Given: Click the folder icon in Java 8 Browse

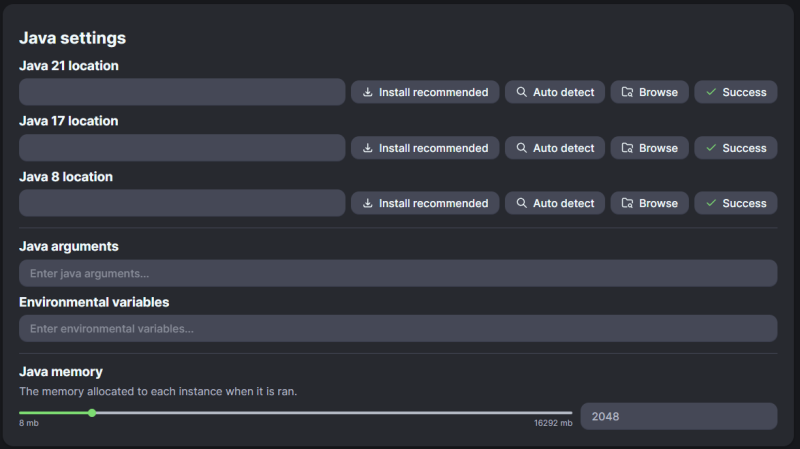Looking at the screenshot, I should tap(627, 203).
